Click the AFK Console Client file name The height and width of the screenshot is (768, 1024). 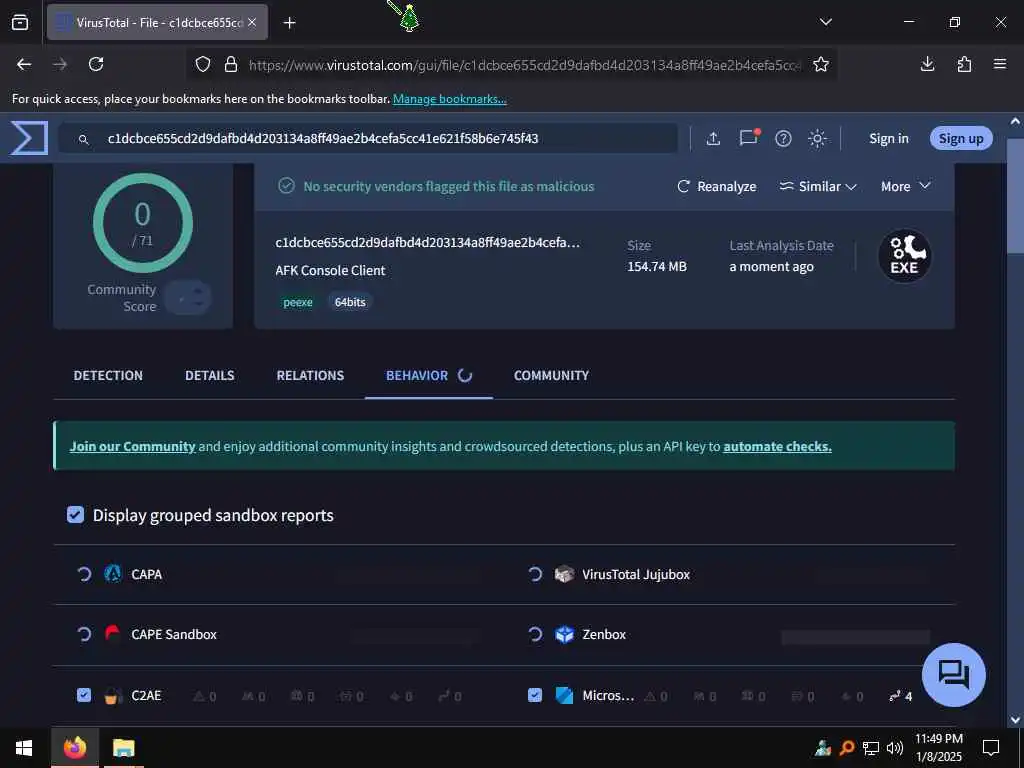click(x=330, y=270)
